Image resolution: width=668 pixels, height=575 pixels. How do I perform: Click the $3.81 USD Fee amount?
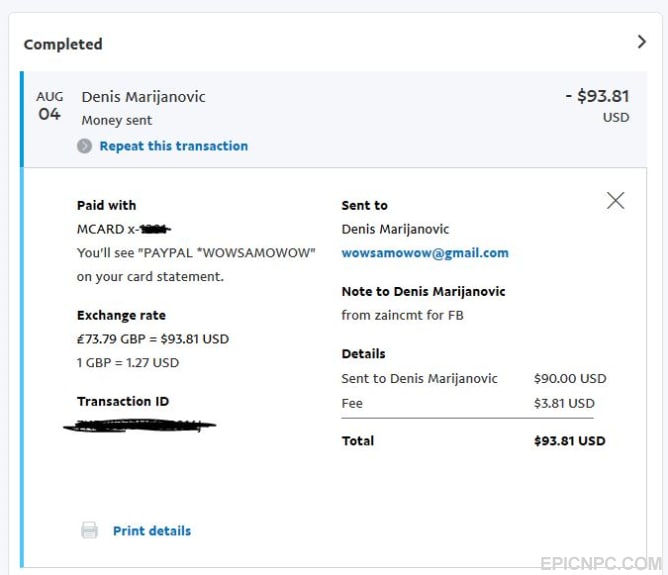pyautogui.click(x=564, y=403)
